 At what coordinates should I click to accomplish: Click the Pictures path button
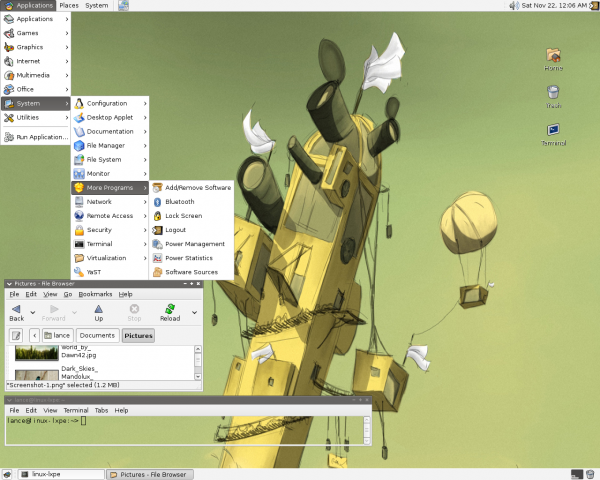[138, 336]
